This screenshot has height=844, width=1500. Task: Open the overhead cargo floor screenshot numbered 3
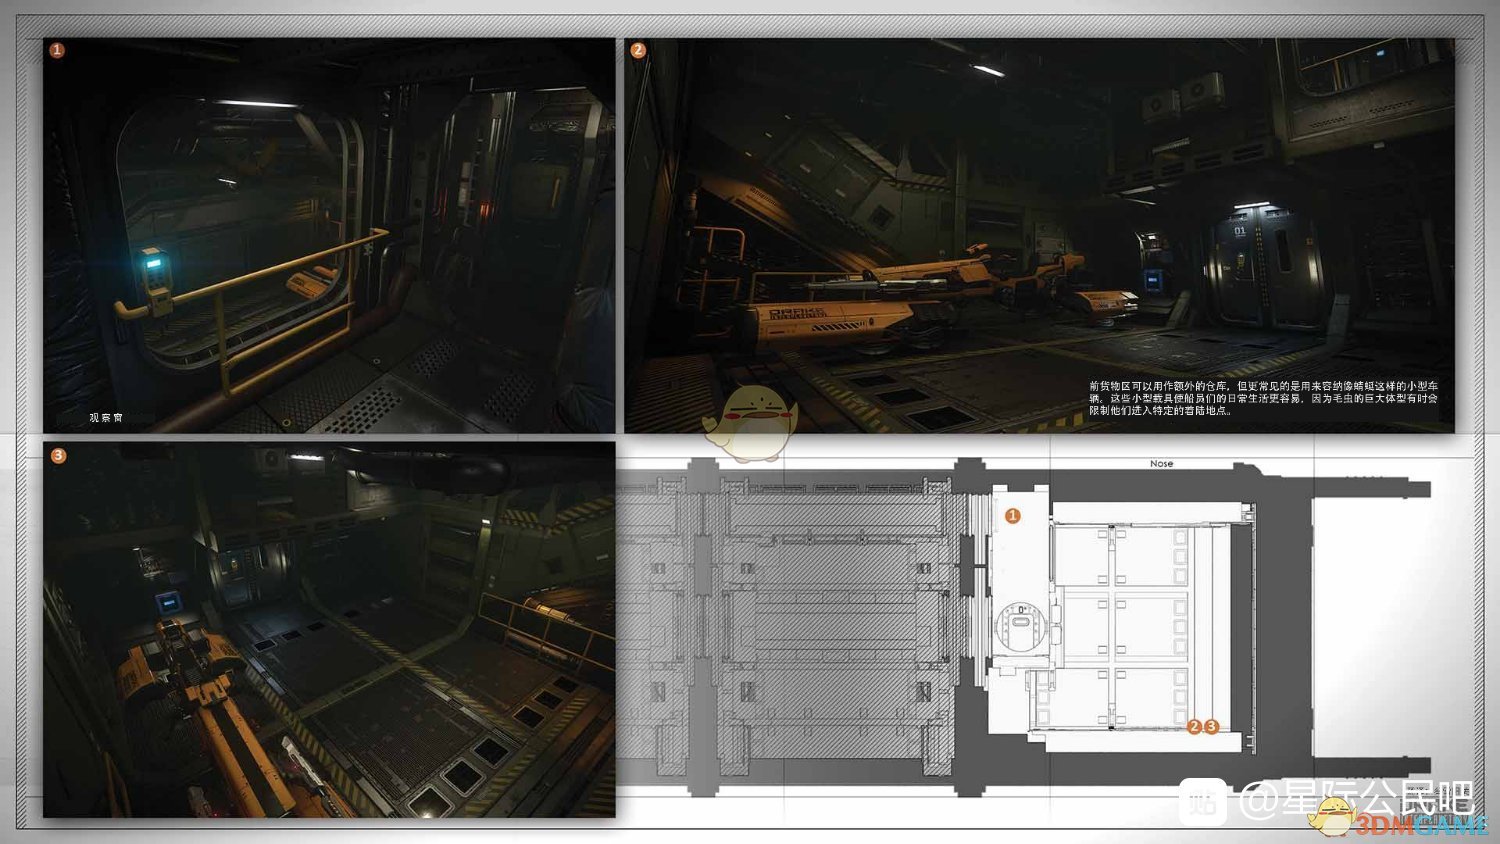coord(329,630)
